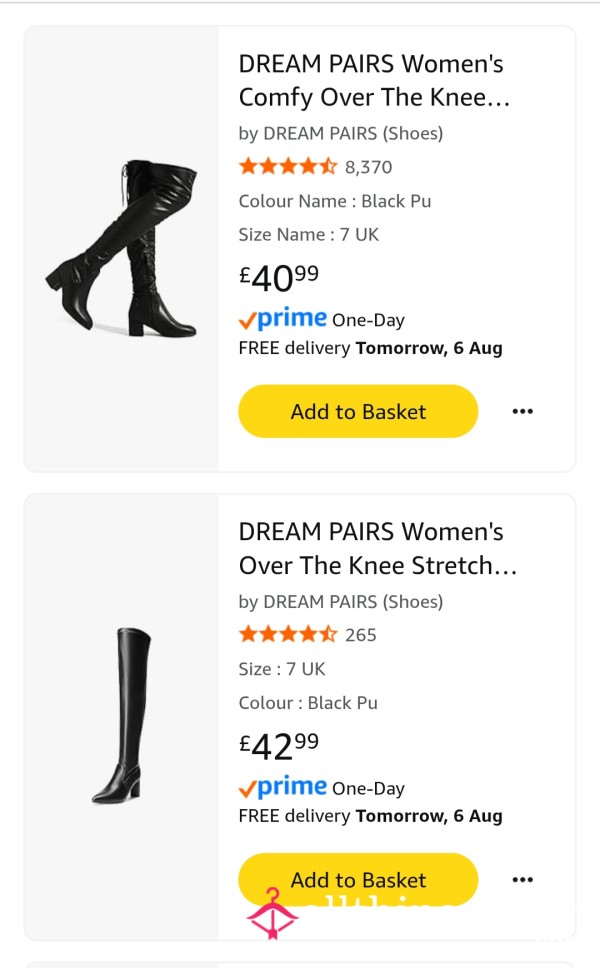This screenshot has width=600, height=968.
Task: Open more options for £40.99 boots
Action: click(522, 411)
